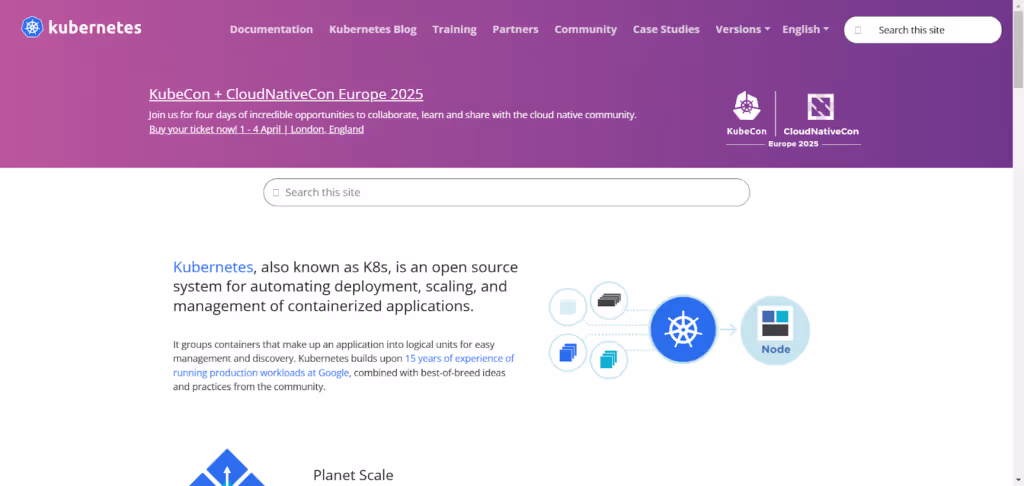Focus the header Search this site field
This screenshot has height=486, width=1024.
(922, 30)
